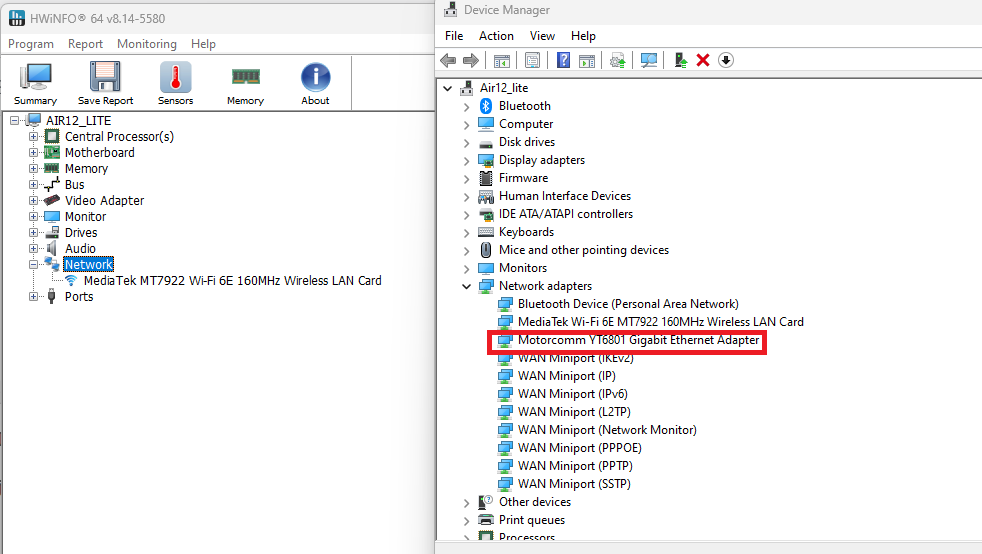
Task: Select Print queues category
Action: click(532, 520)
